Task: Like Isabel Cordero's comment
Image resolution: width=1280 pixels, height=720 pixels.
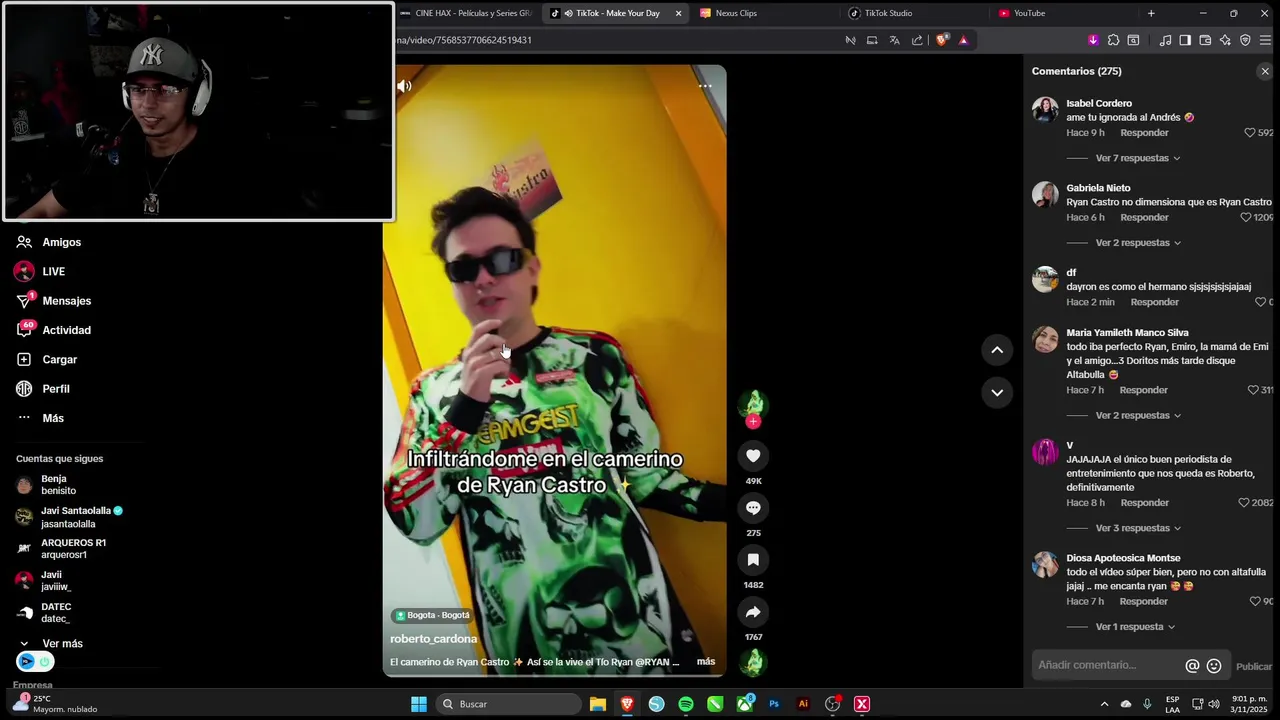Action: [1249, 133]
